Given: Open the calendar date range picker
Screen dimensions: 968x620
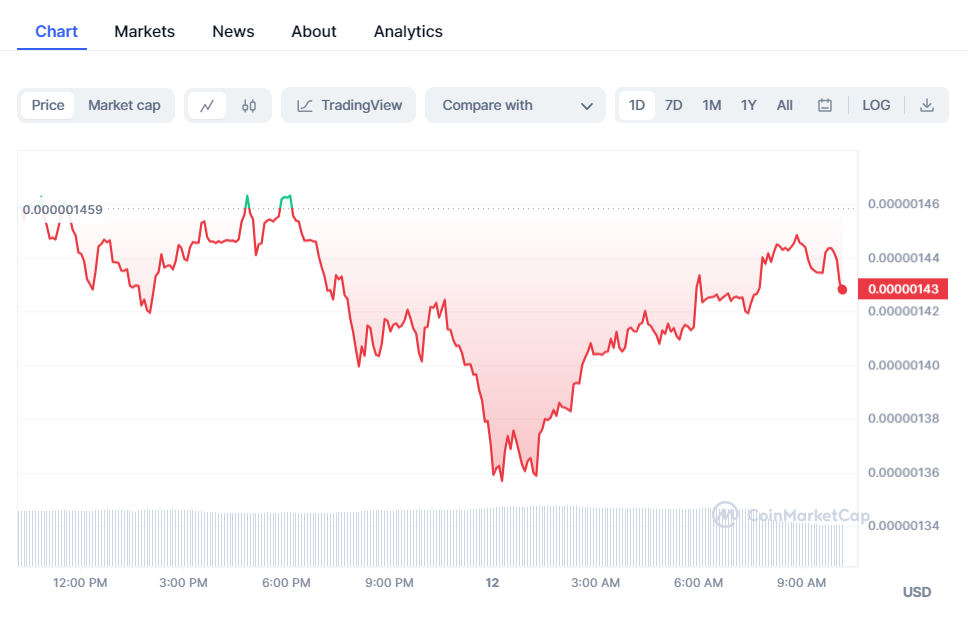Looking at the screenshot, I should click(x=825, y=105).
